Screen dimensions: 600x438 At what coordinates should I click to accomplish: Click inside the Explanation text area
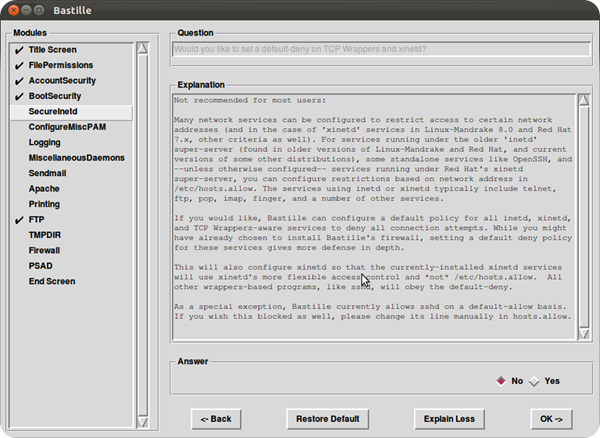click(x=374, y=217)
